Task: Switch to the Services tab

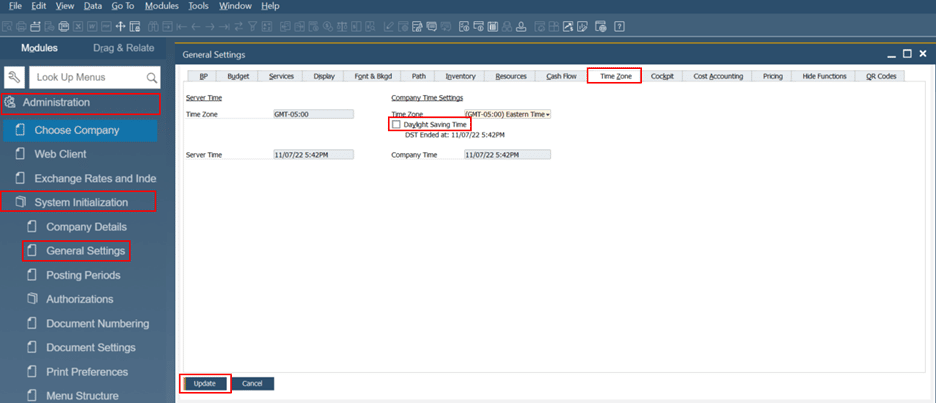Action: [281, 76]
